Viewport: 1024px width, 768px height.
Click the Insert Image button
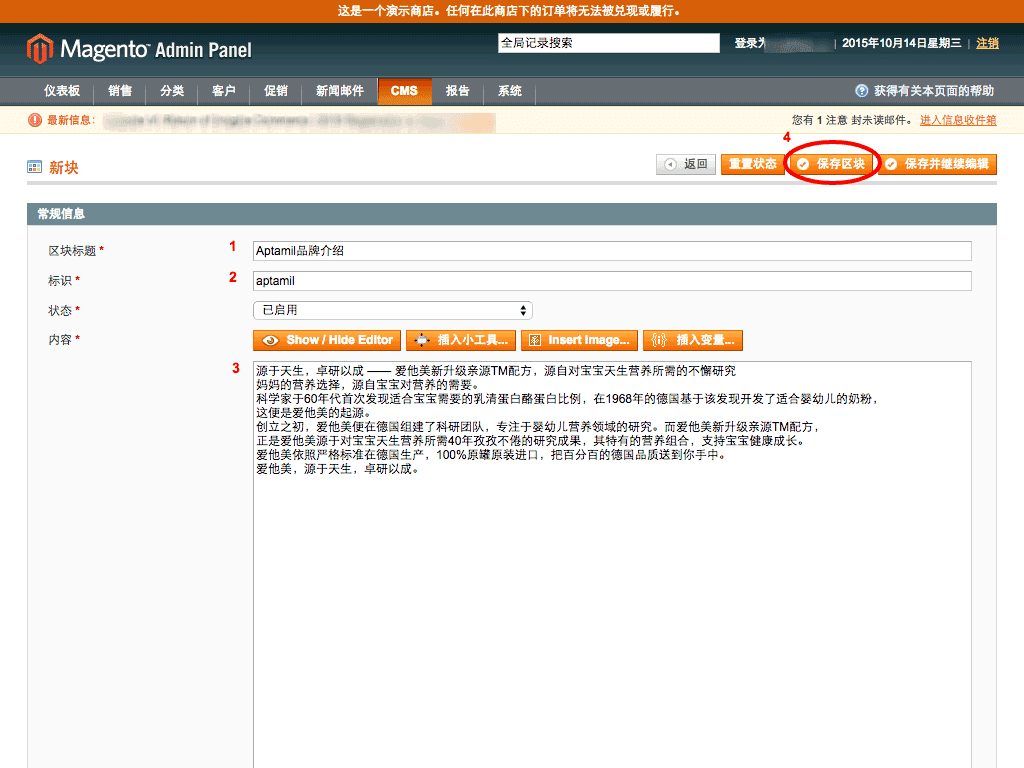click(579, 340)
